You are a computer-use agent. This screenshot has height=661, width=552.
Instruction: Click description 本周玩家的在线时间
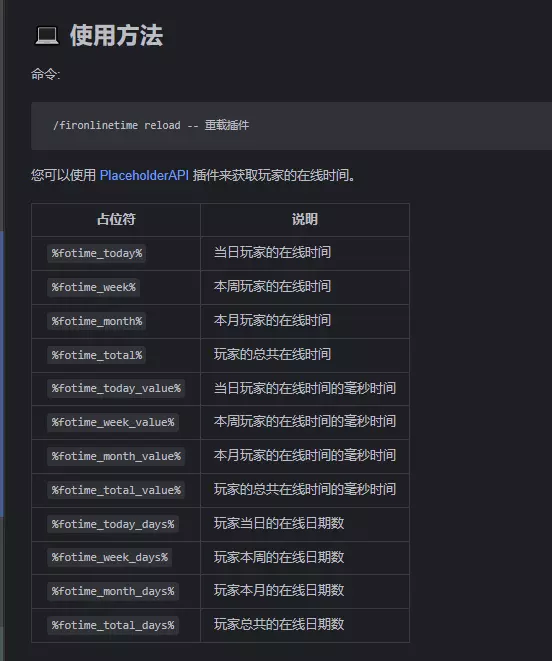coord(272,287)
